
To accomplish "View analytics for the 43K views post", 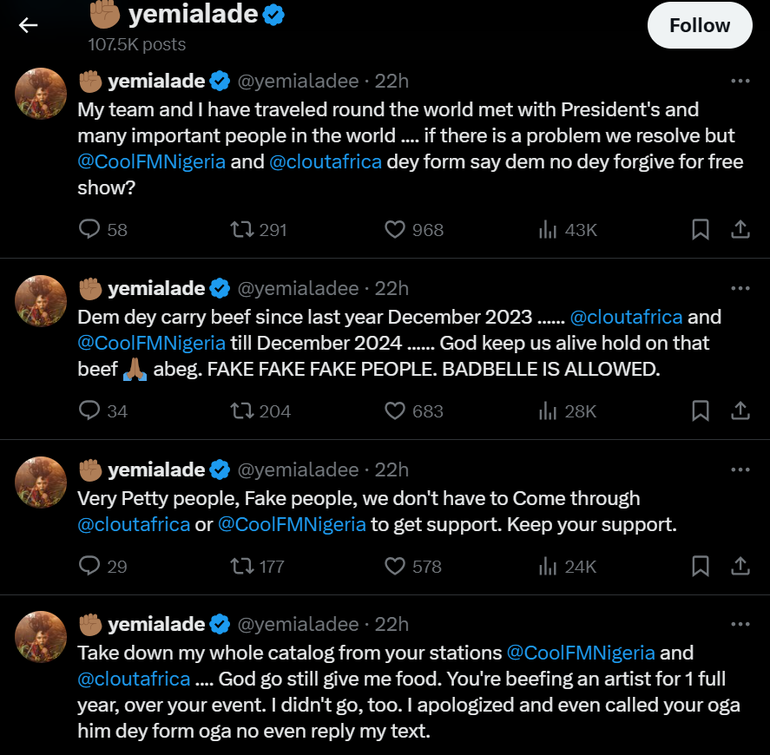I will [x=548, y=230].
